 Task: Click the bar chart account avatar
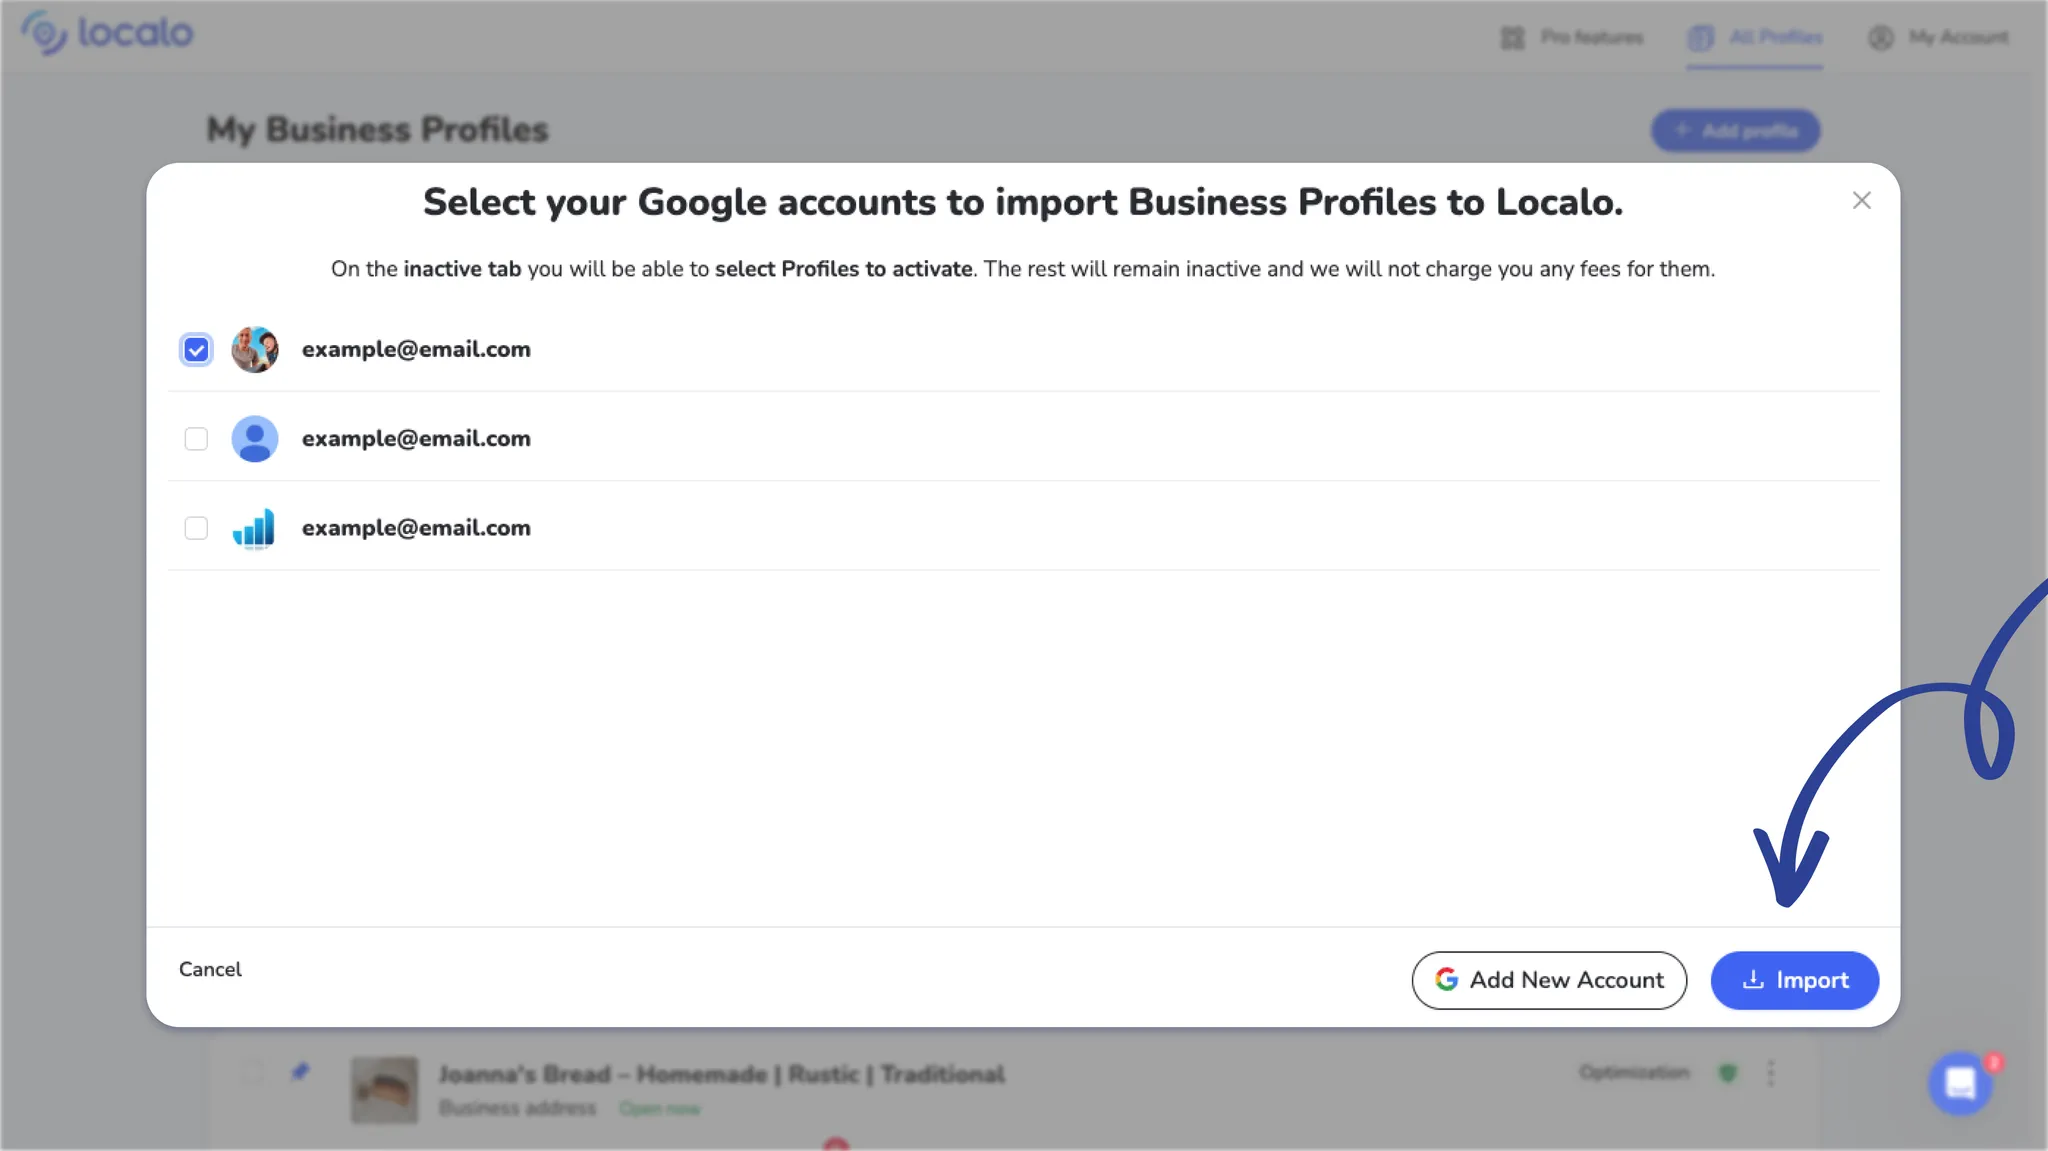click(254, 528)
